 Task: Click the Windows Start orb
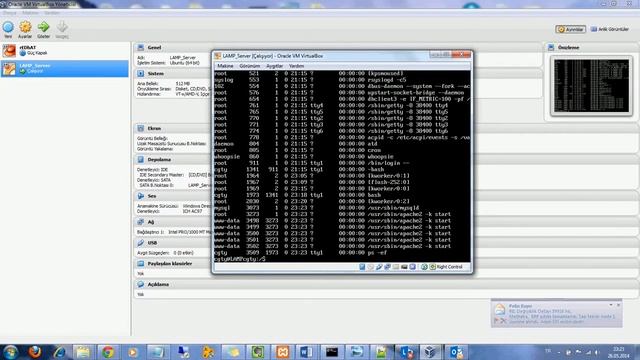10,351
